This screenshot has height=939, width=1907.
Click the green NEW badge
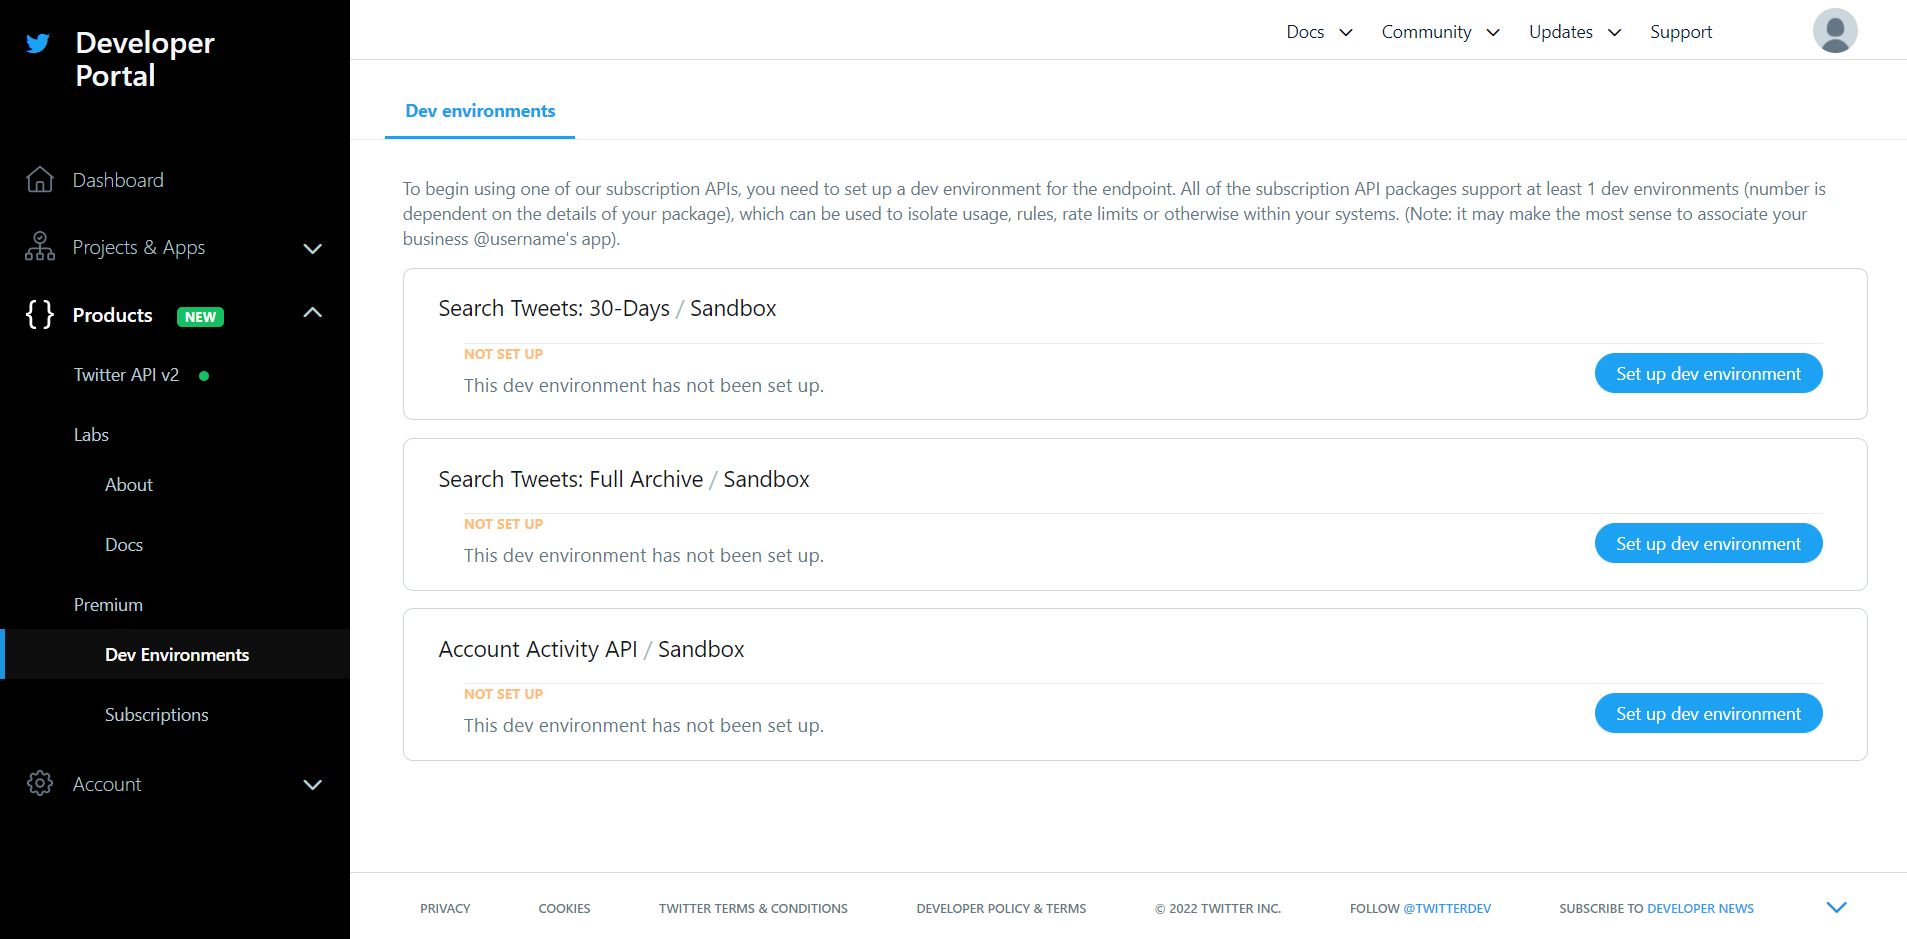tap(200, 316)
